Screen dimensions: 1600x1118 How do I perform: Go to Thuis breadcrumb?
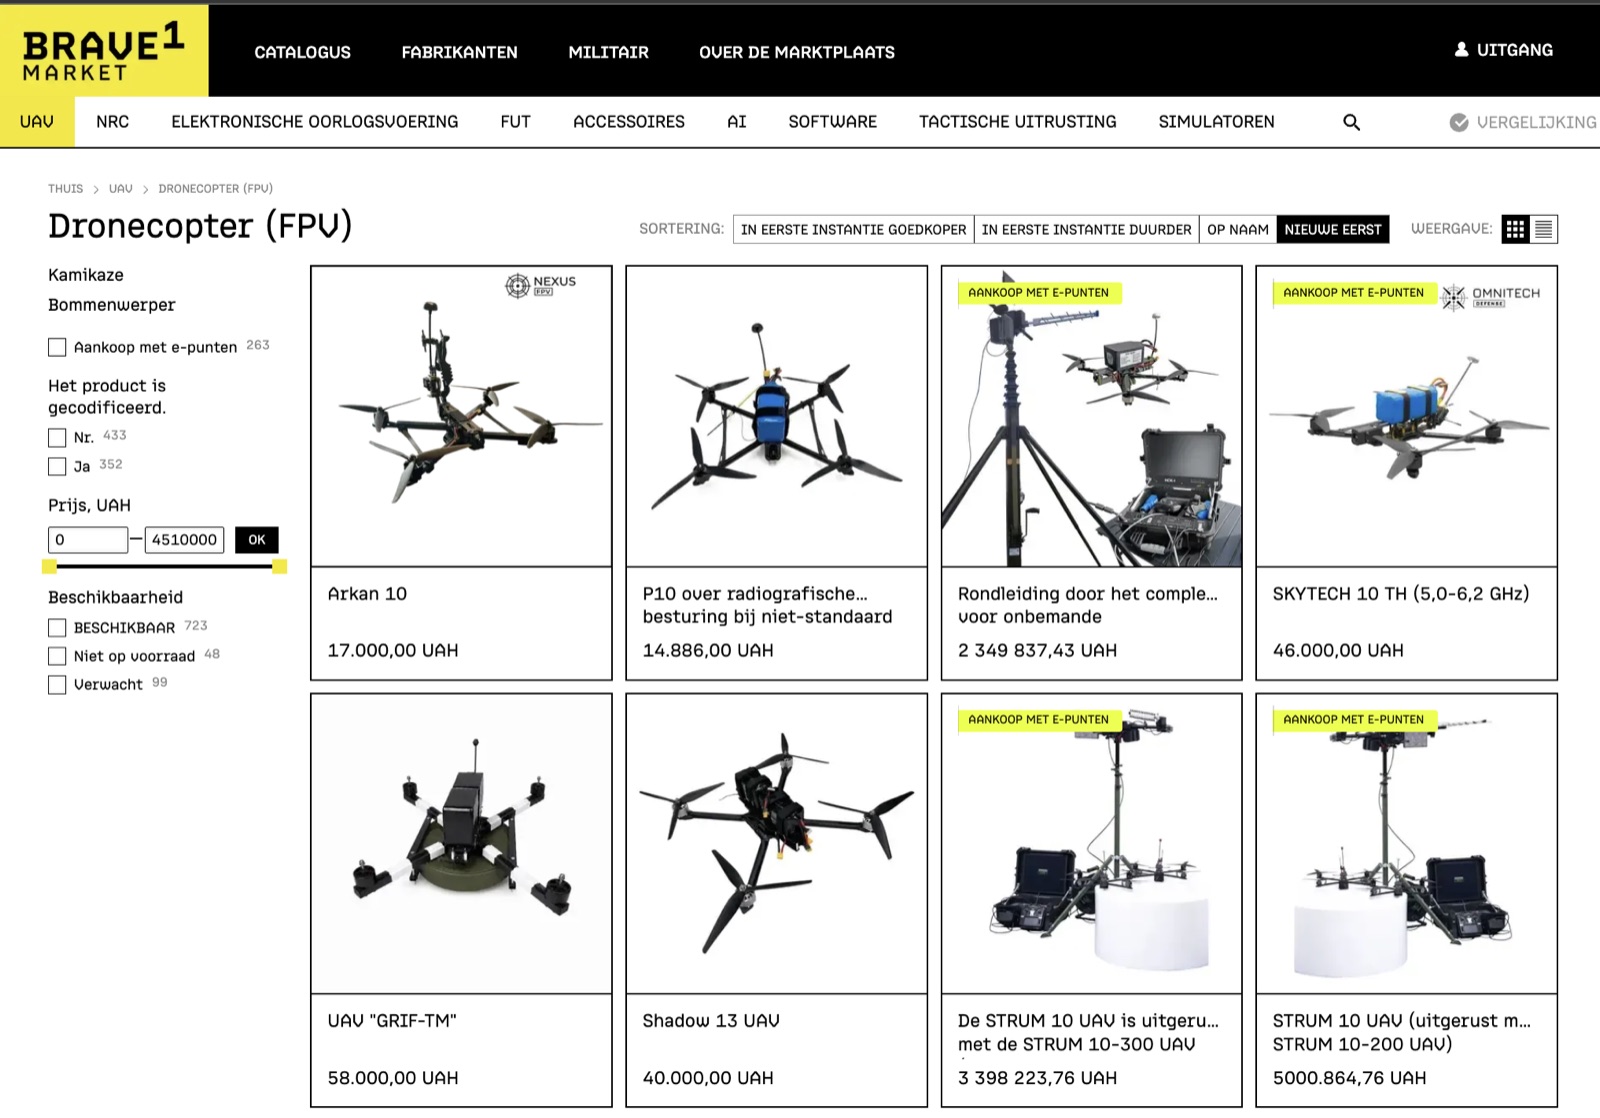click(x=66, y=188)
